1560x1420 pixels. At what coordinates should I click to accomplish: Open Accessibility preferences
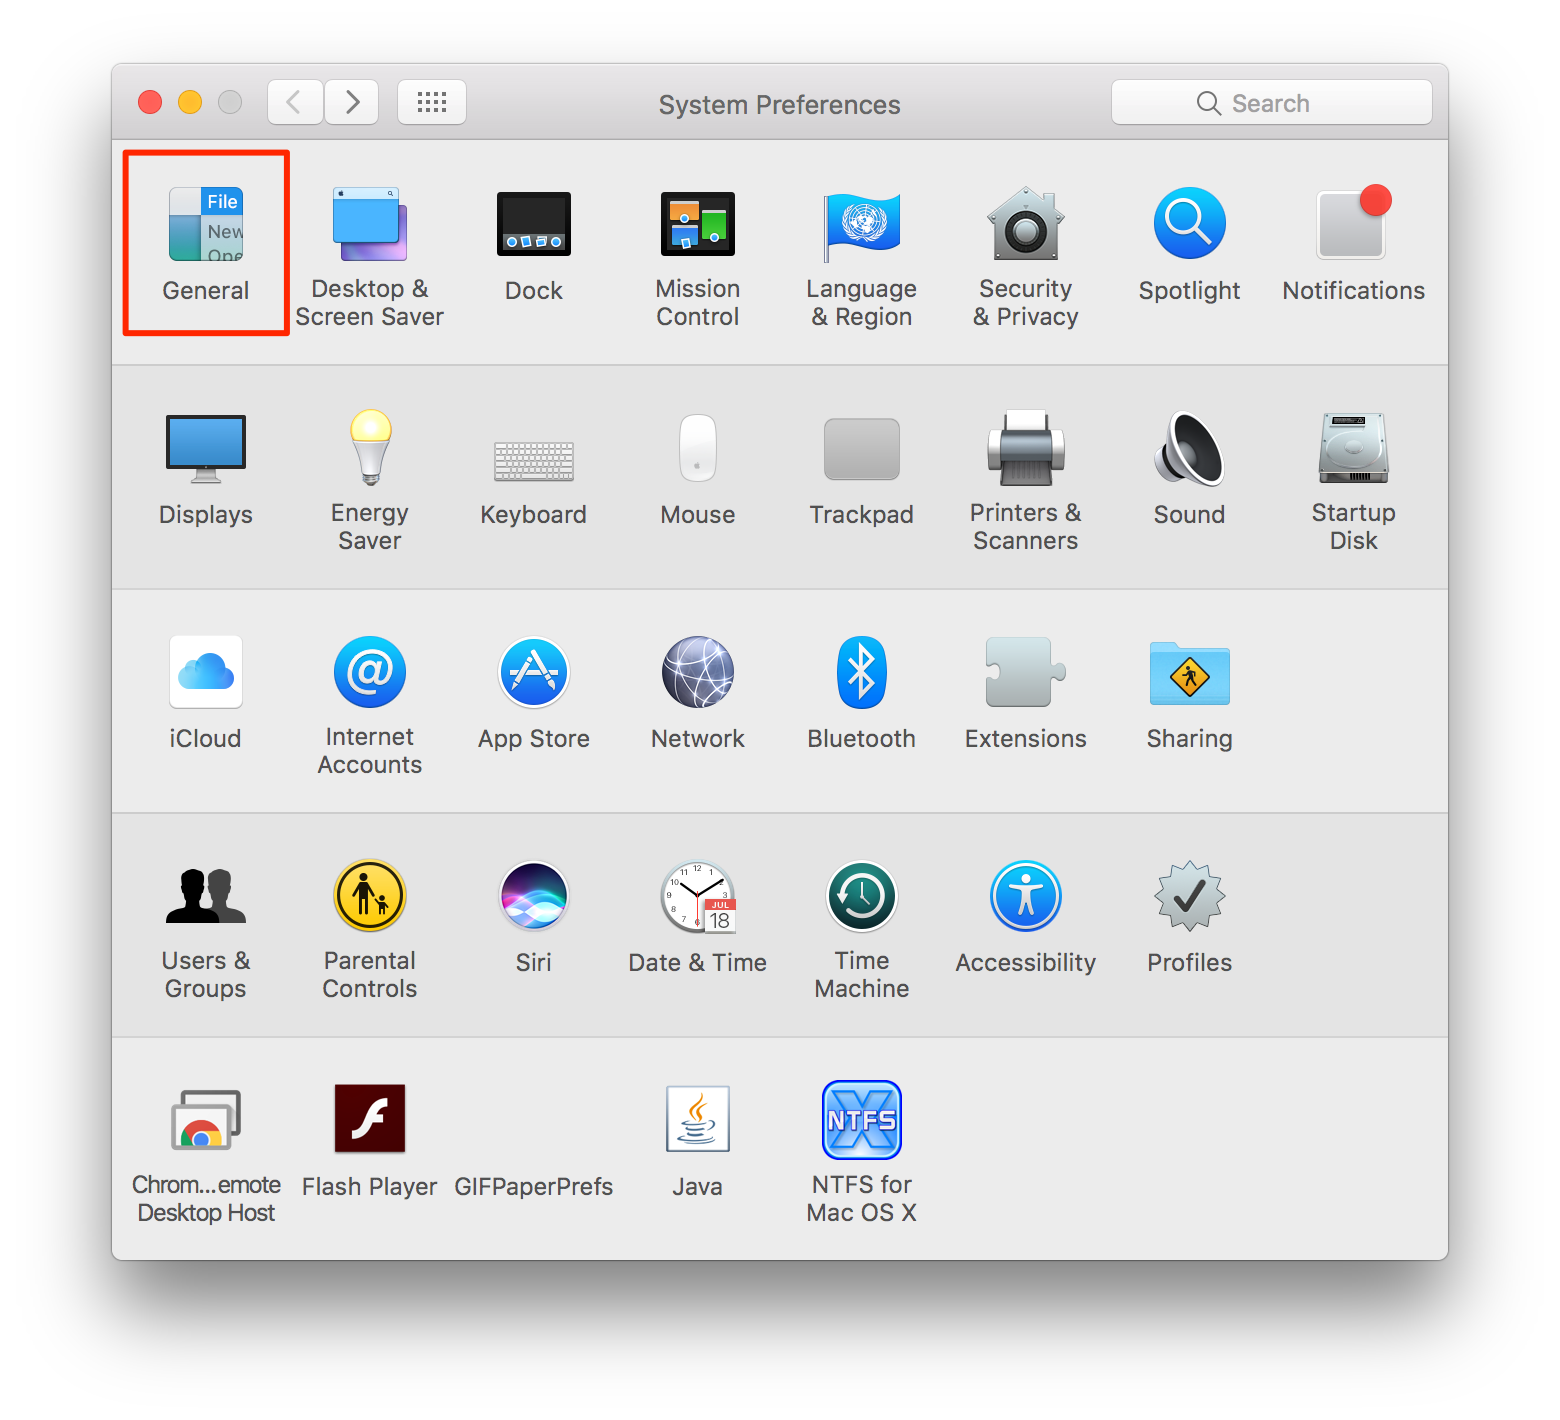click(1026, 917)
